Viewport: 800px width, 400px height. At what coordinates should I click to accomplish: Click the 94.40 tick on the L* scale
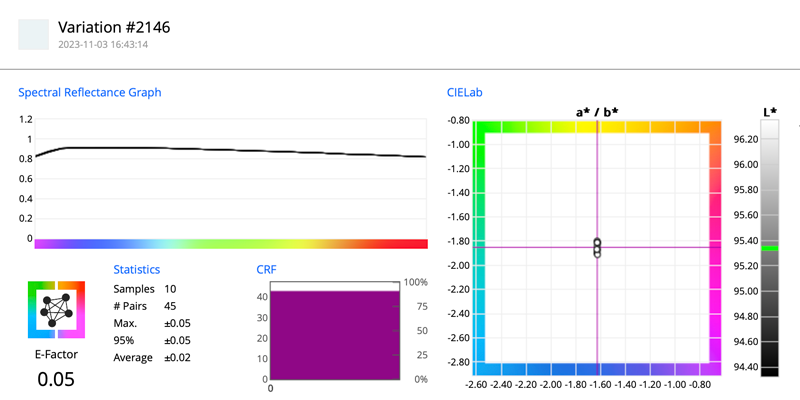pos(744,367)
